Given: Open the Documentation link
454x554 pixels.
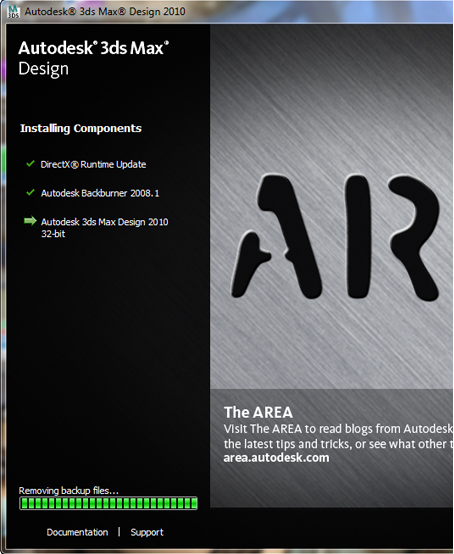Looking at the screenshot, I should (x=77, y=532).
